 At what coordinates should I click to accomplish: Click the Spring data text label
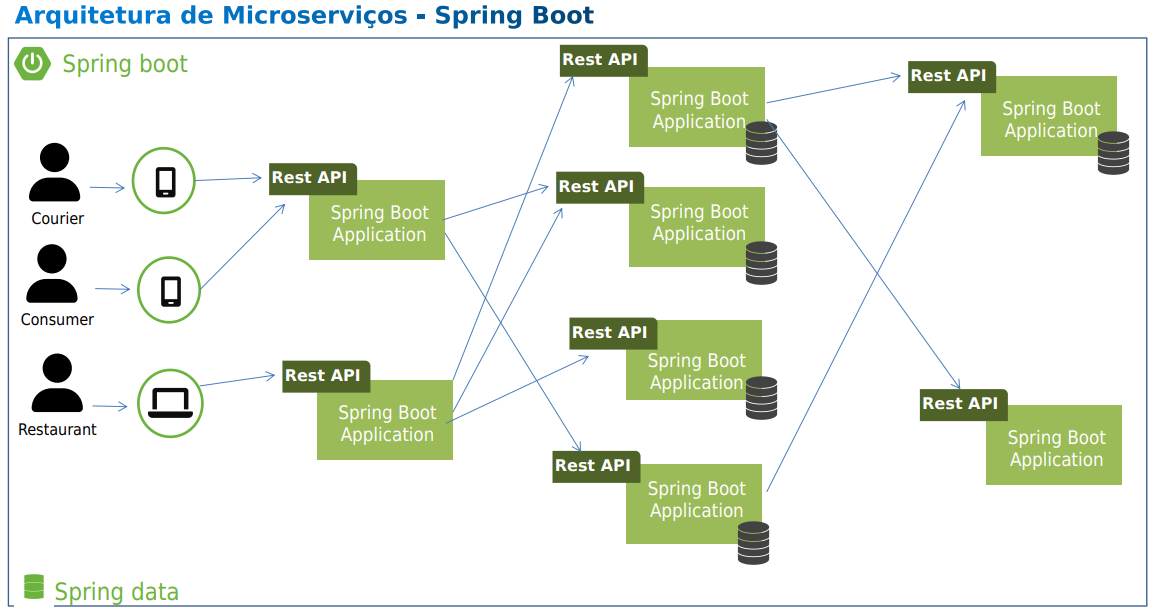(x=116, y=591)
